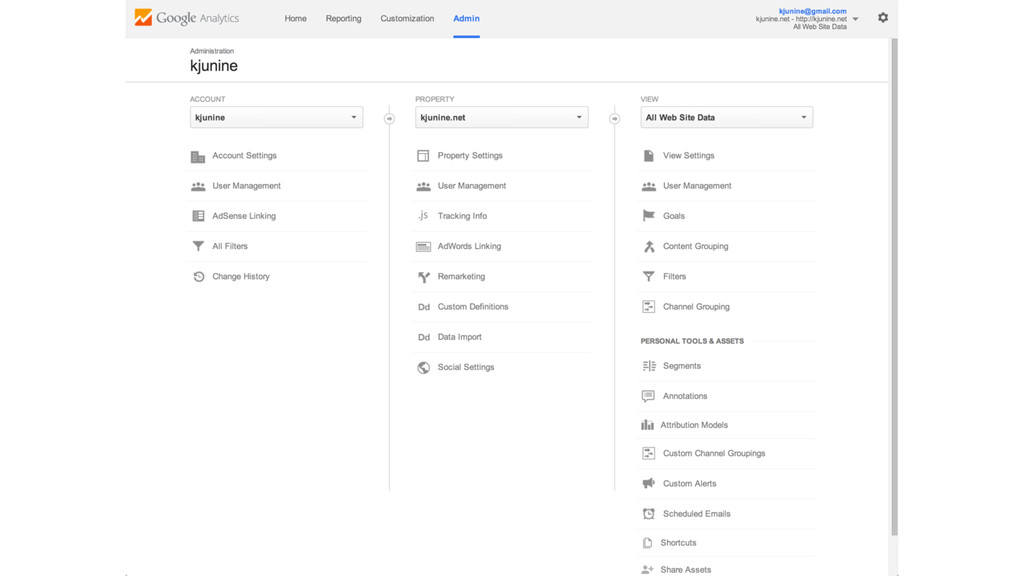This screenshot has width=1024, height=576.
Task: Open the Scheduled Emails link
Action: 697,513
